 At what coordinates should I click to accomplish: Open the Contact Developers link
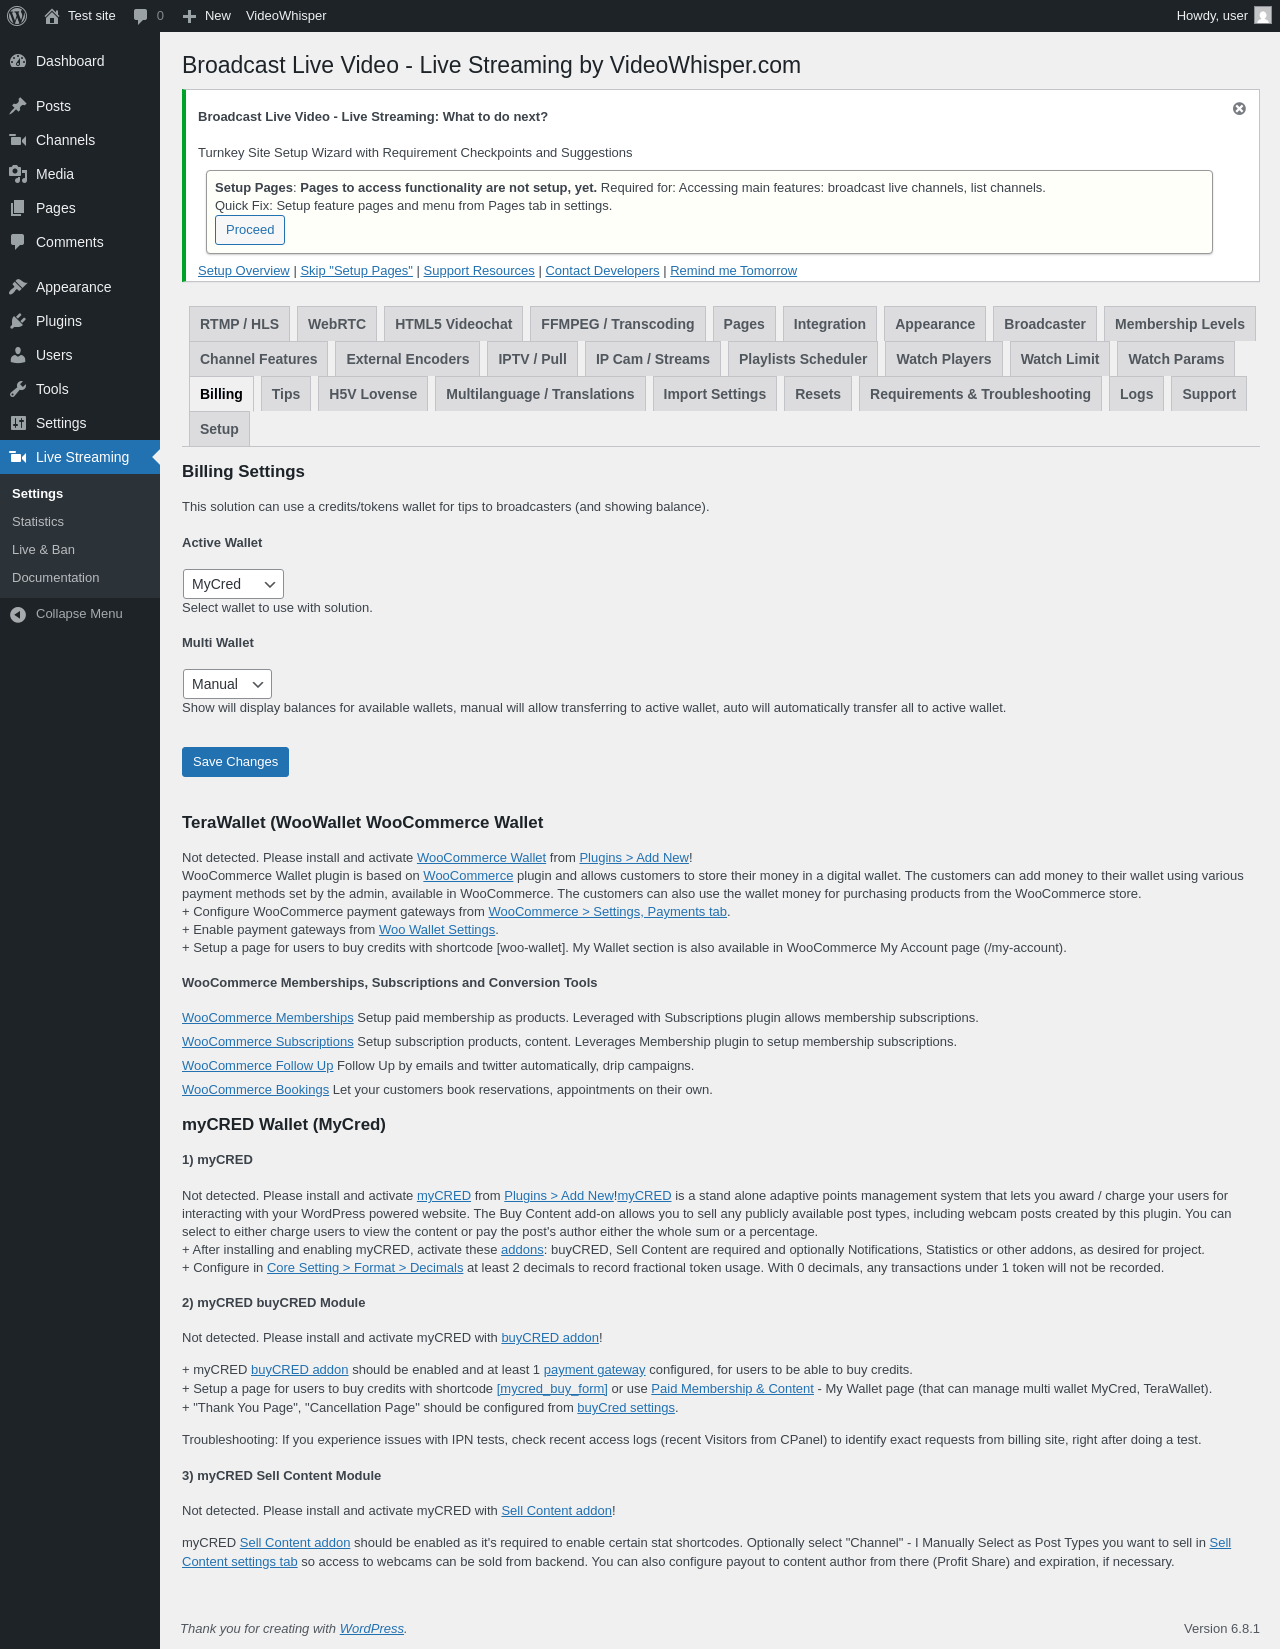coord(602,271)
